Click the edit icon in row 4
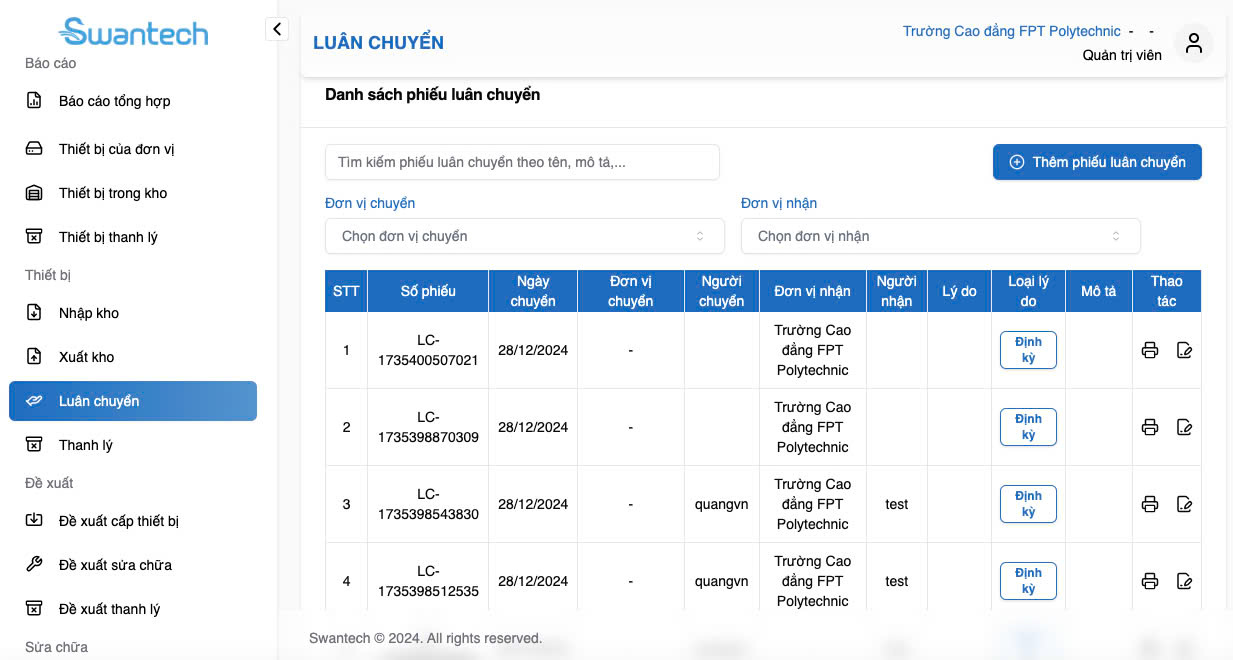Screen dimensions: 1233x660 (1185, 581)
